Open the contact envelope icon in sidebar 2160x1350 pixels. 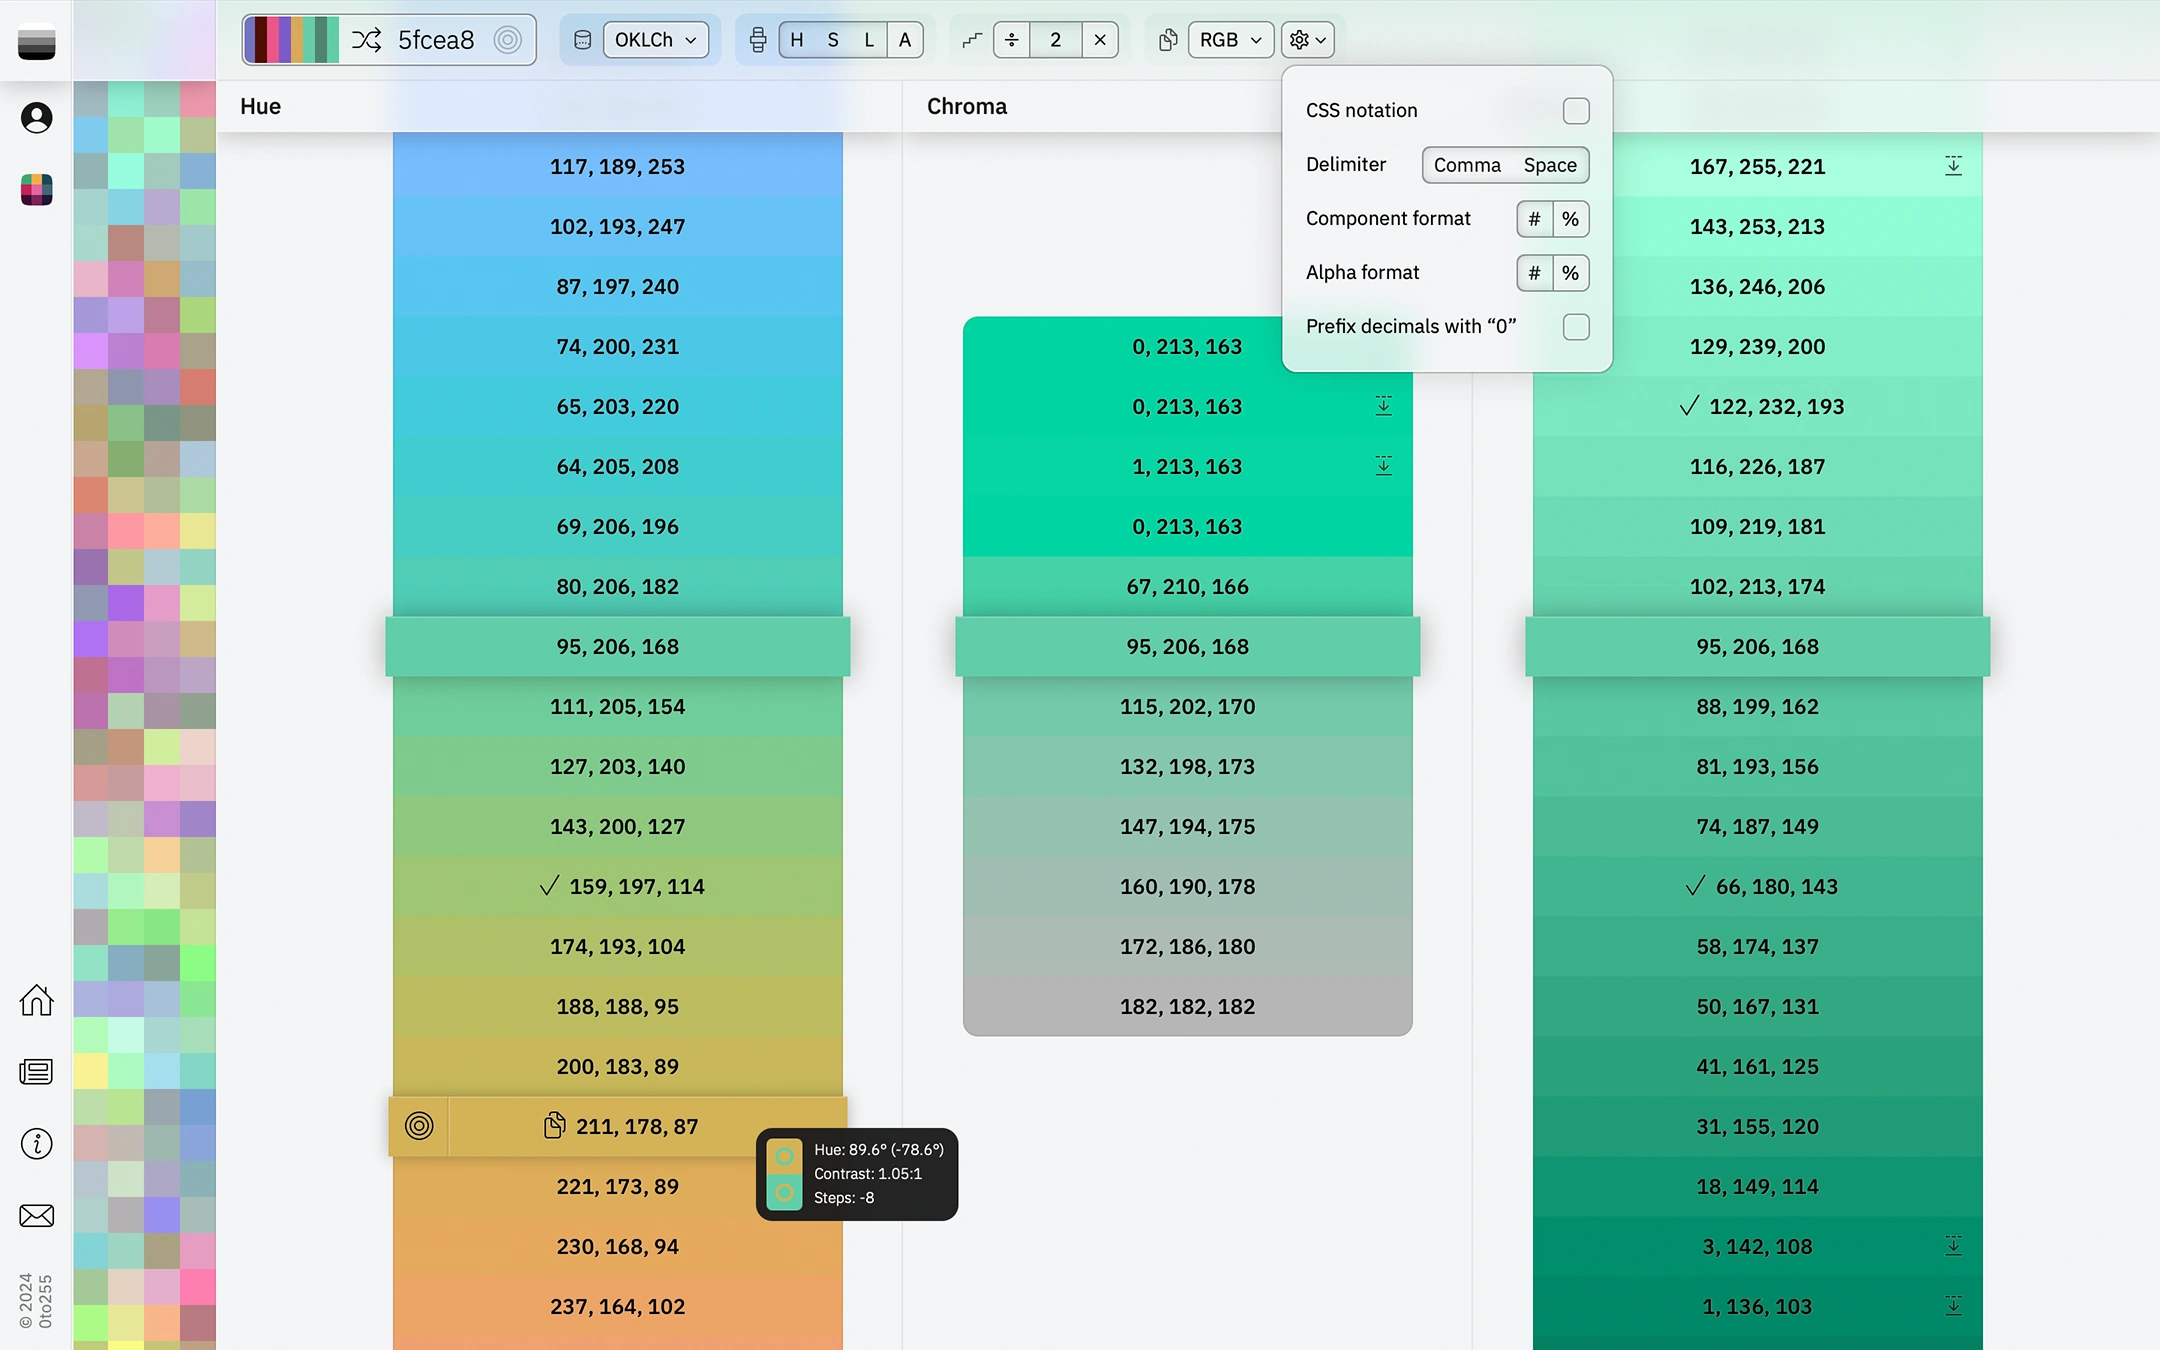pos(36,1215)
